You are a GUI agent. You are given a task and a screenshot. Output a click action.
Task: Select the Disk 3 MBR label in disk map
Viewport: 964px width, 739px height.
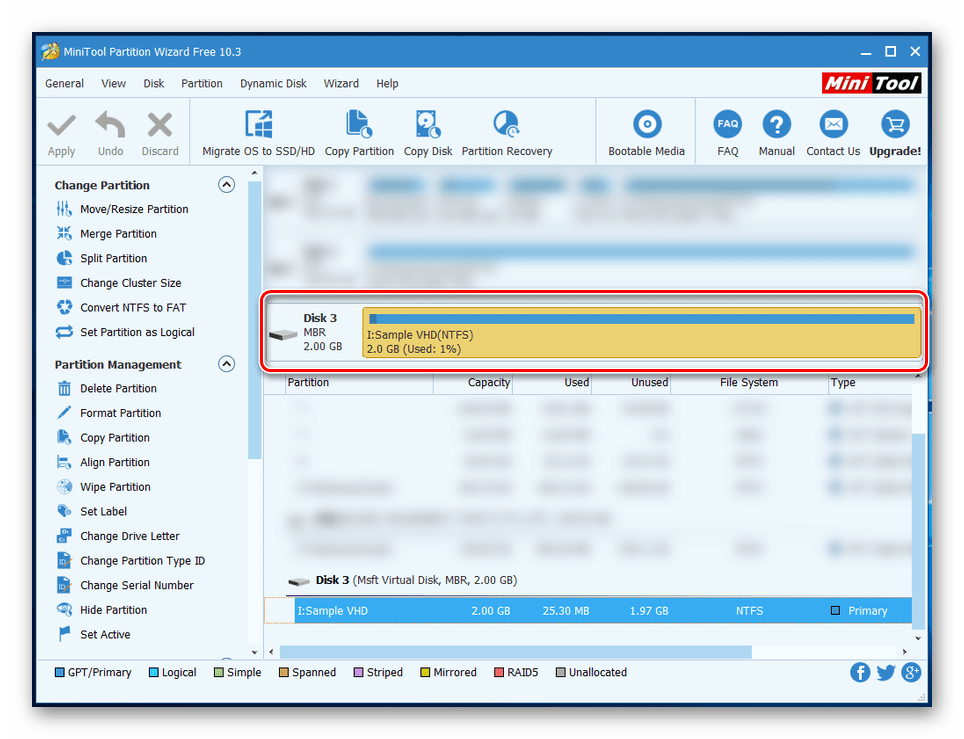click(x=314, y=333)
